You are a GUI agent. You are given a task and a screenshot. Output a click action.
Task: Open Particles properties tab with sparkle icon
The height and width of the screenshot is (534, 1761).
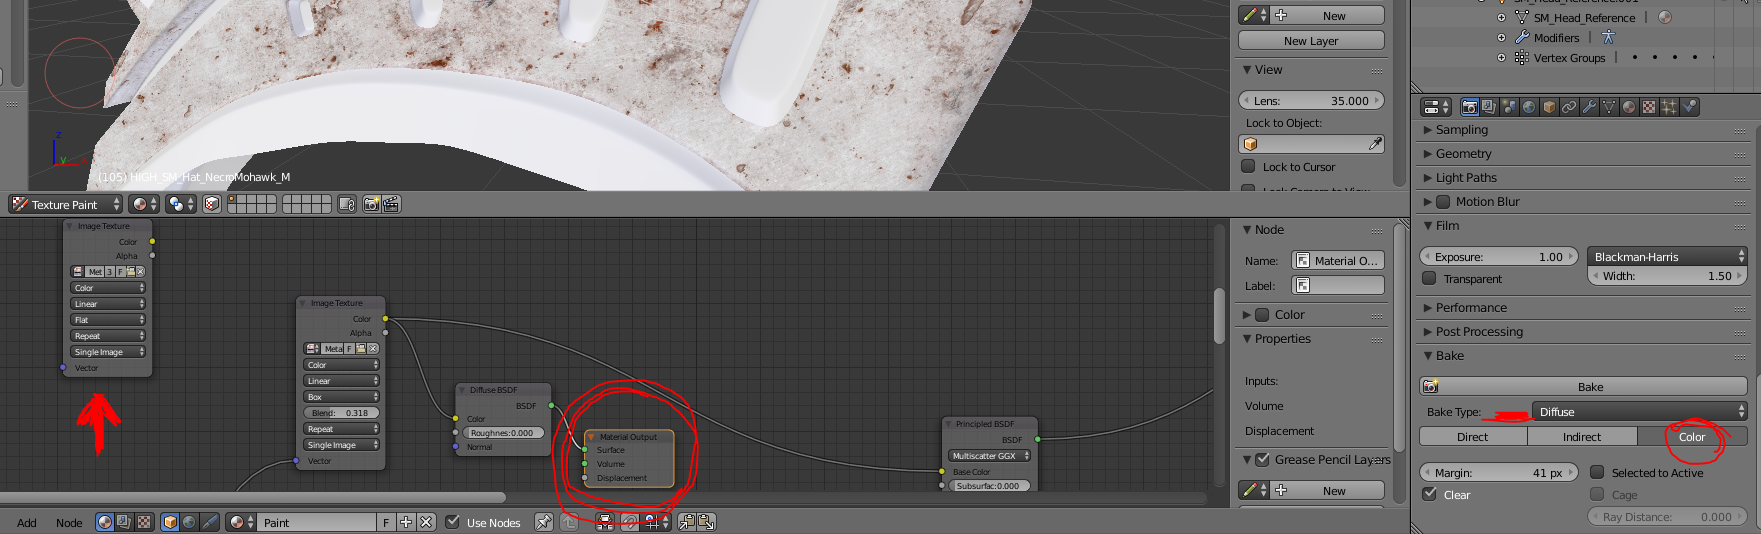pyautogui.click(x=1669, y=107)
